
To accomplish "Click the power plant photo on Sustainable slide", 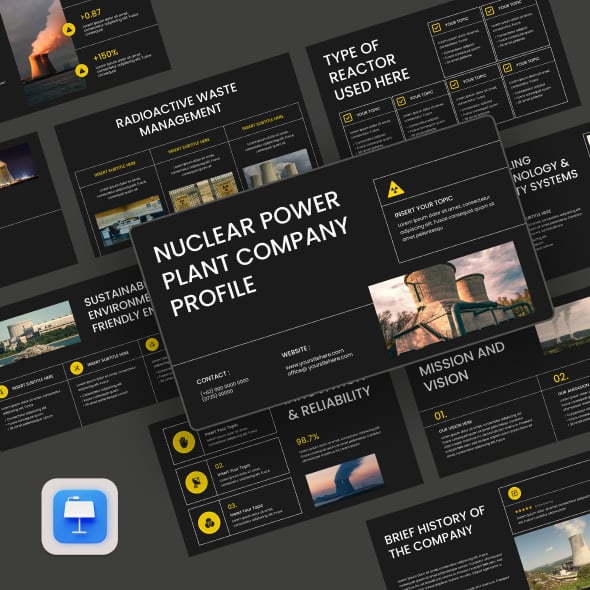I will tap(40, 333).
